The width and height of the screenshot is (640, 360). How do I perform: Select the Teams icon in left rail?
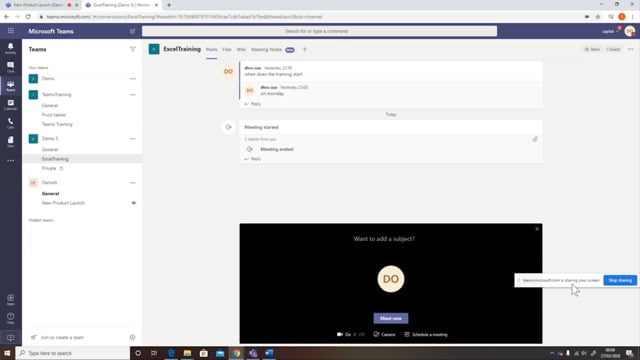click(x=11, y=86)
